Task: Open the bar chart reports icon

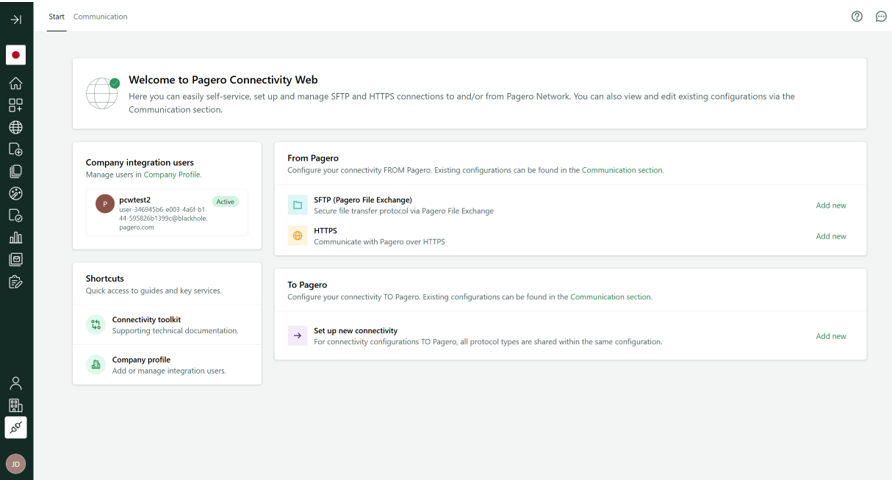Action: (16, 238)
